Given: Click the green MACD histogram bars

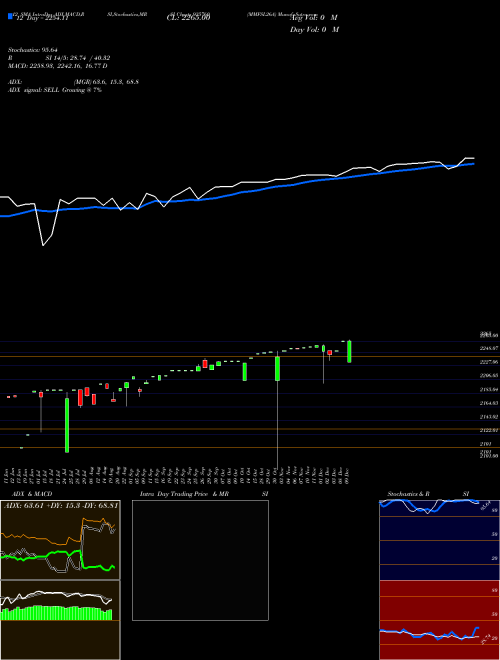Looking at the screenshot, I should pyautogui.click(x=56, y=613).
